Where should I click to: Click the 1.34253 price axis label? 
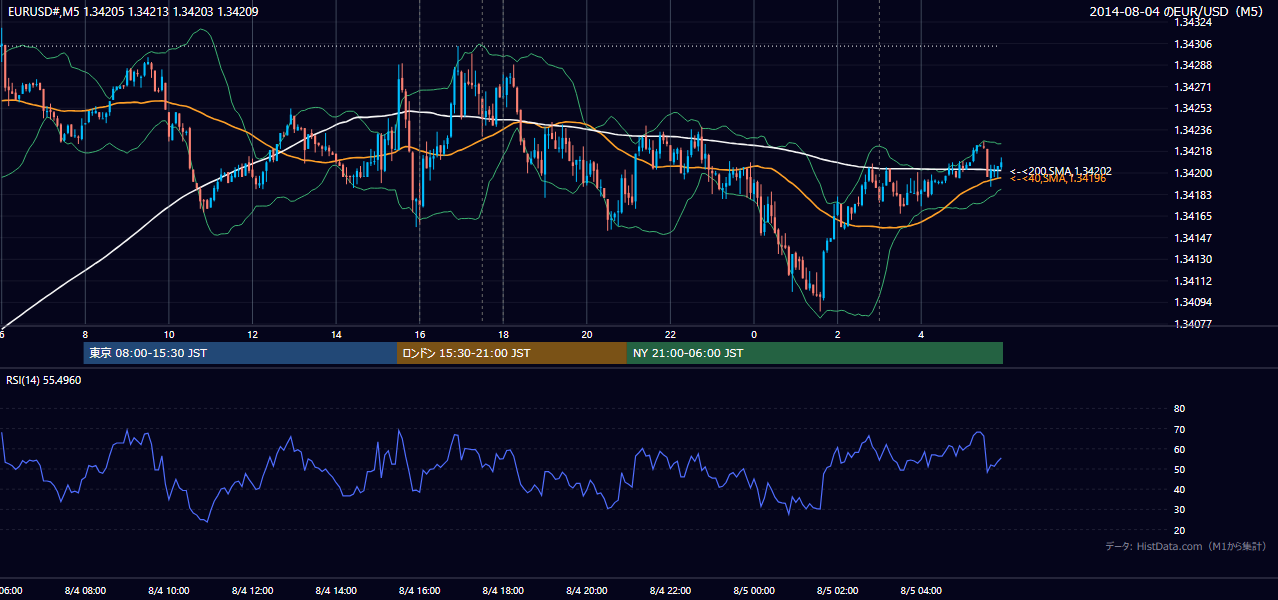pos(1193,108)
